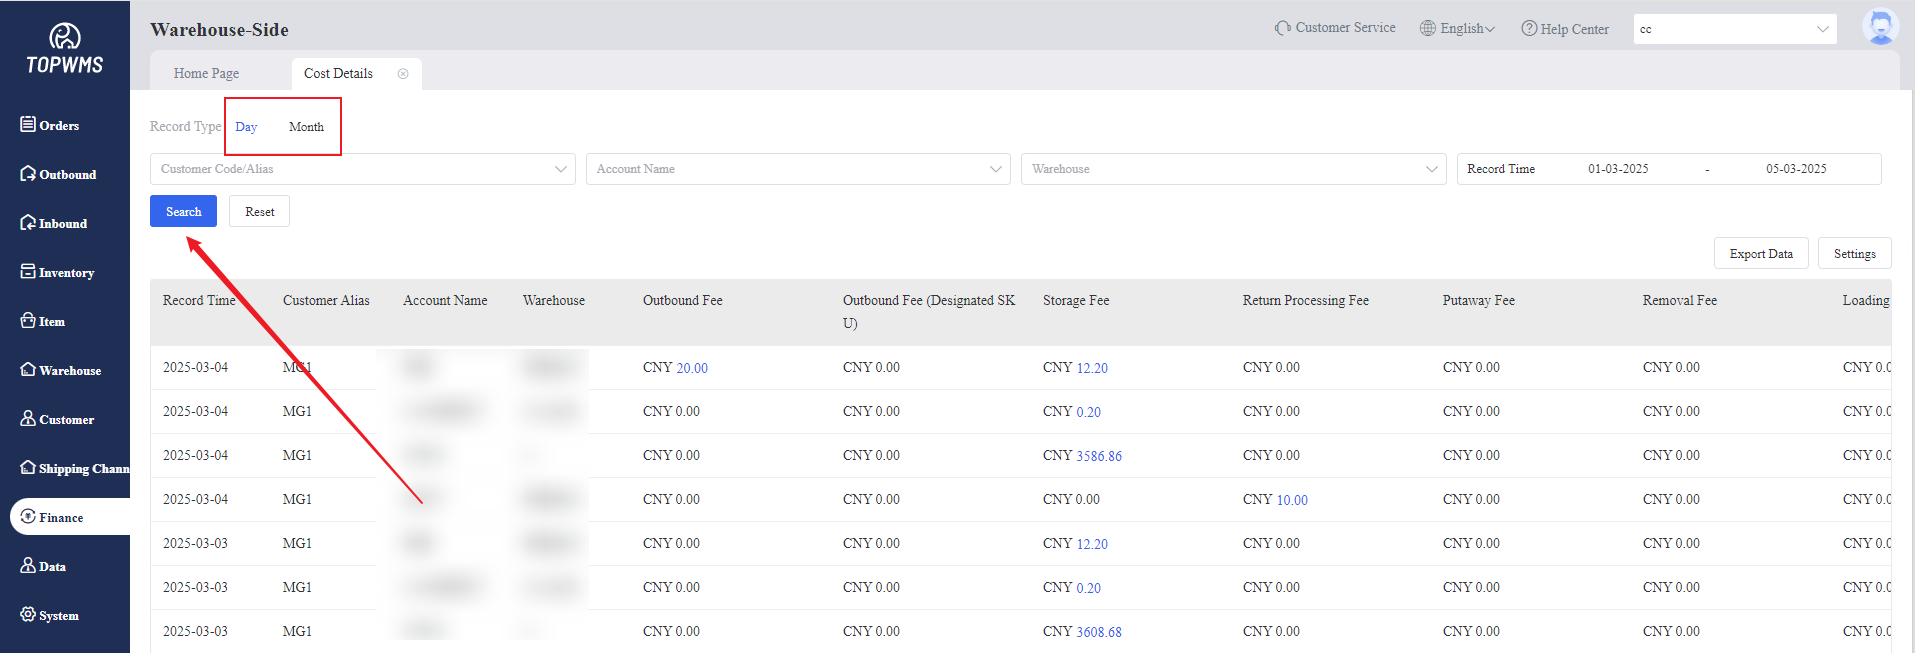Switch record type to Month
This screenshot has width=1915, height=653.
306,127
